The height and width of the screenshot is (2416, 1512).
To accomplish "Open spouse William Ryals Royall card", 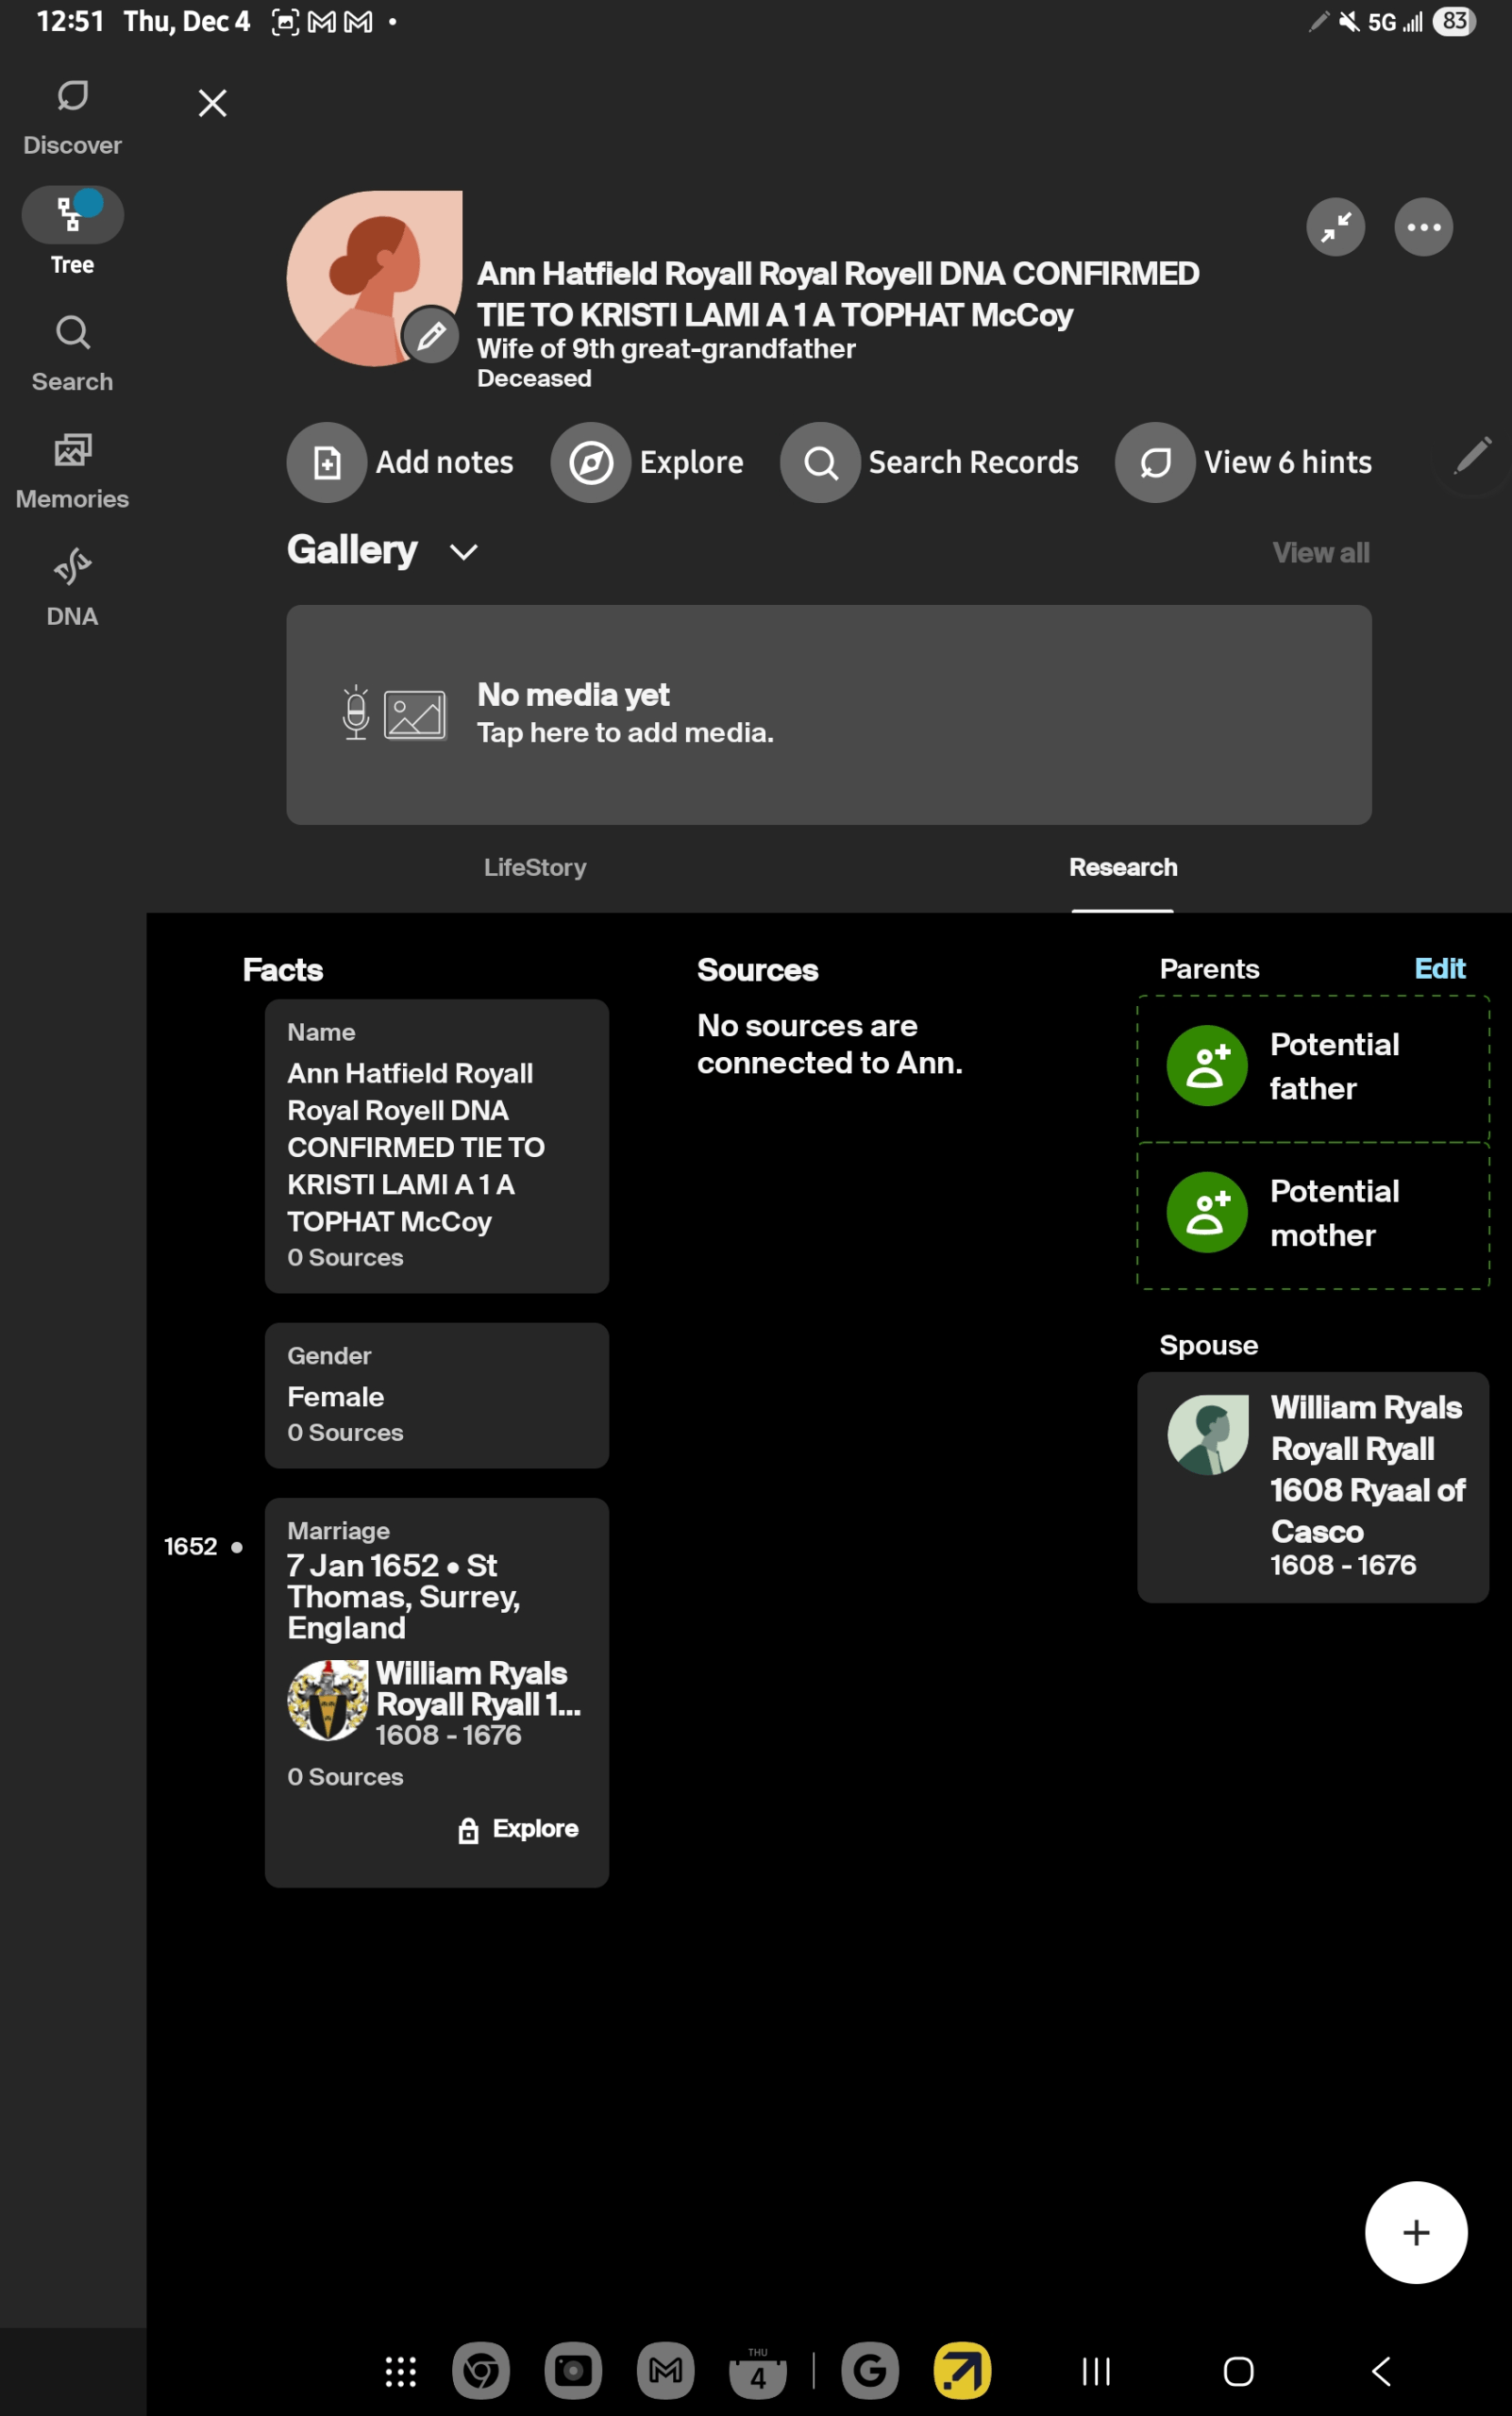I will coord(1312,1486).
